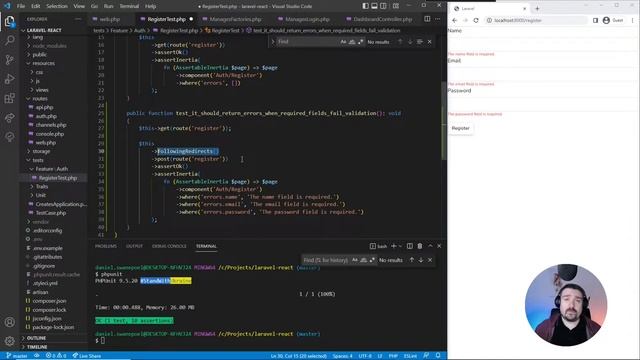Open composer.json in the explorer
The image size is (640, 360).
point(49,301)
